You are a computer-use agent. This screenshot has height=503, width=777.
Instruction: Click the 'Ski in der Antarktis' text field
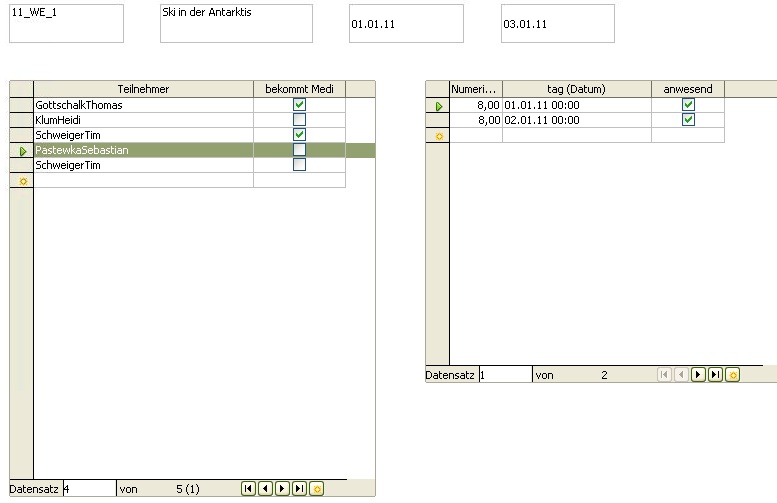[235, 23]
